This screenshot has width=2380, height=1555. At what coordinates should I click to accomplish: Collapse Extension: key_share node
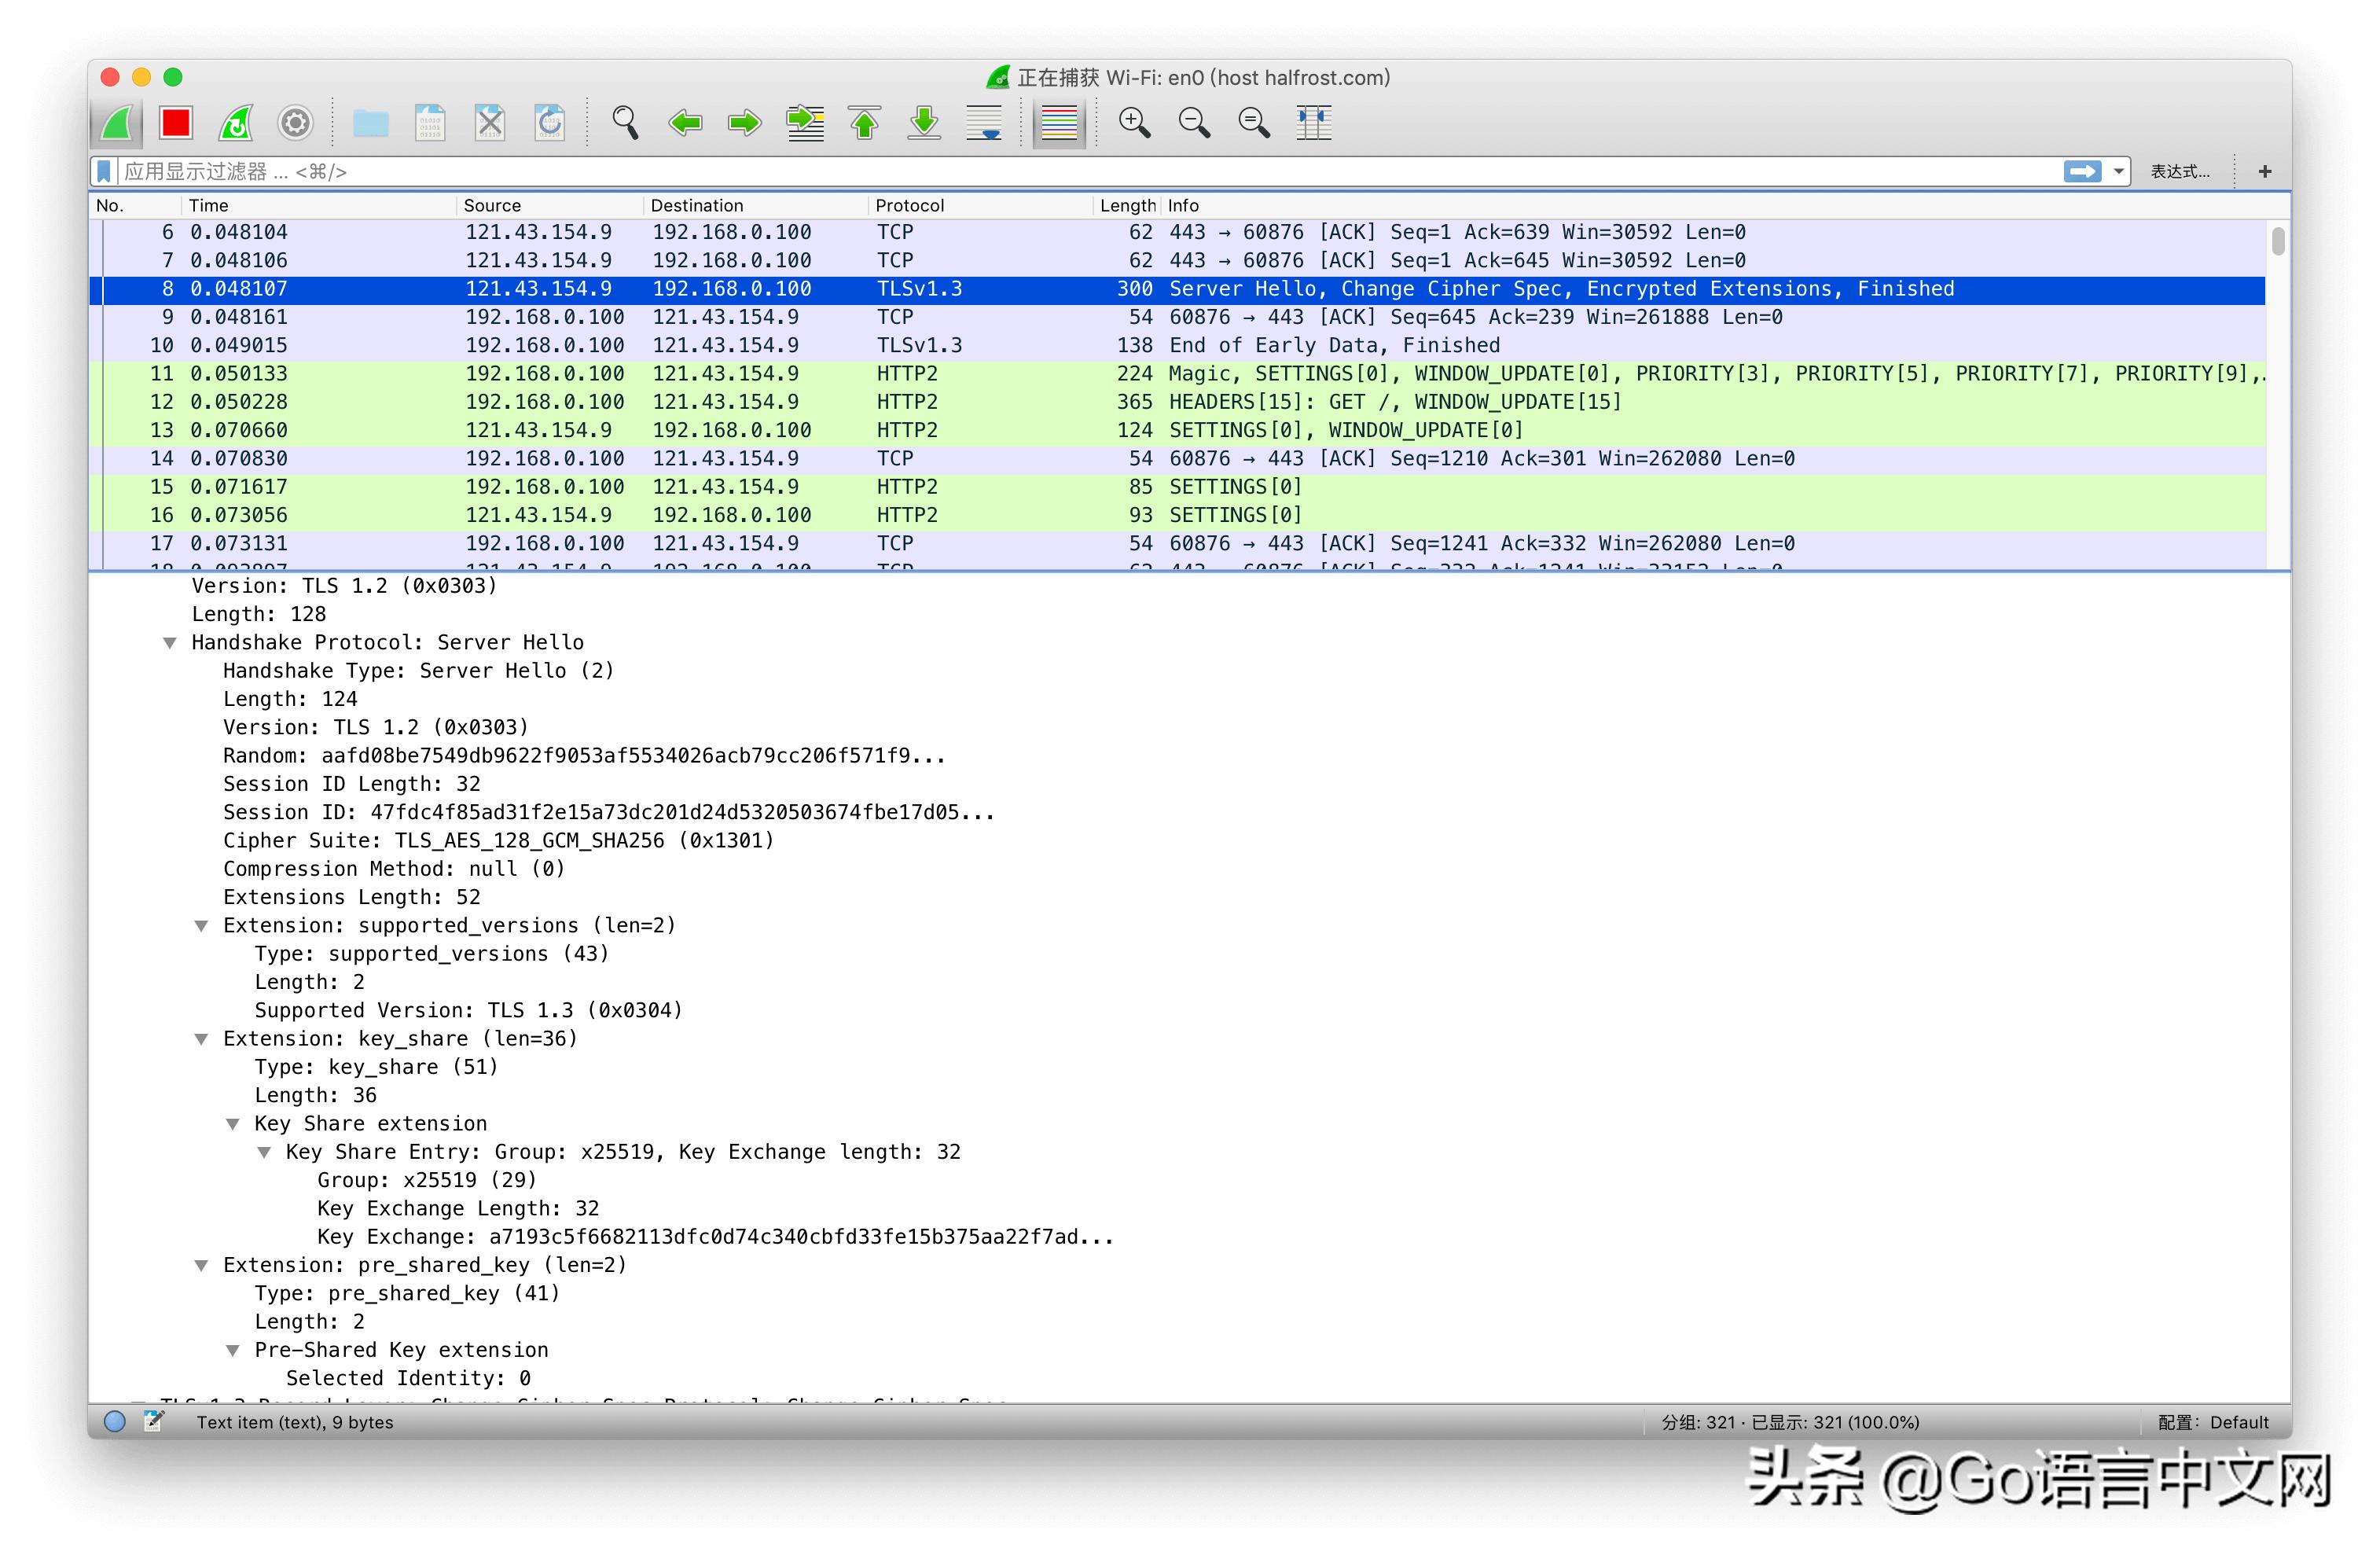click(x=201, y=1039)
